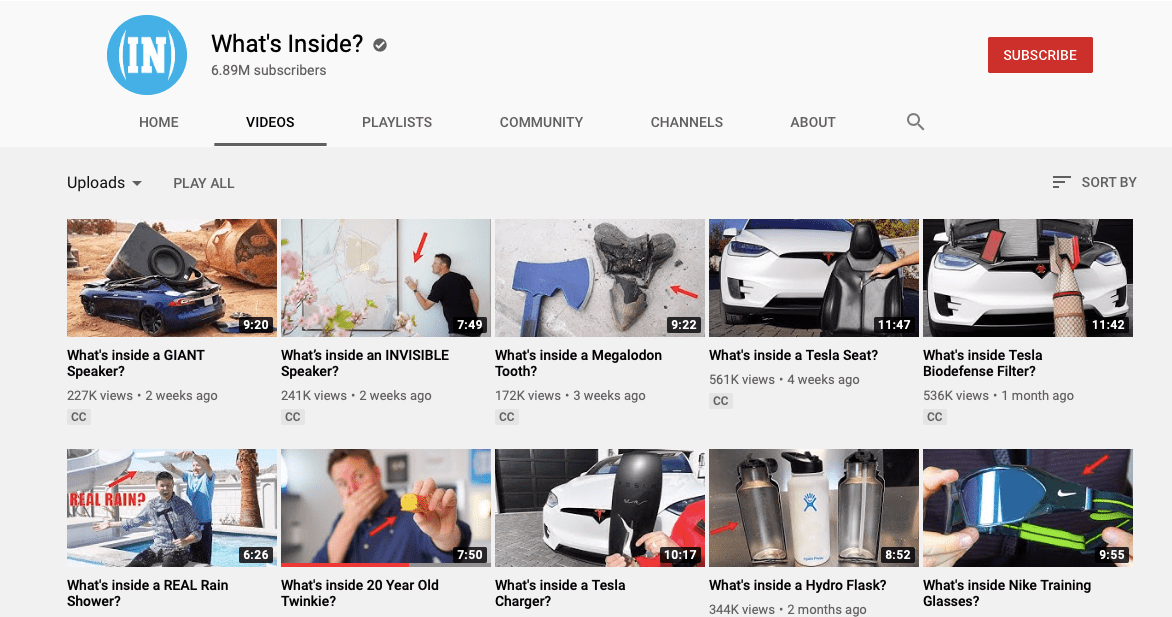Open 'What's inside Nike Training Glasses?' title
Image resolution: width=1172 pixels, height=617 pixels.
coord(1007,593)
